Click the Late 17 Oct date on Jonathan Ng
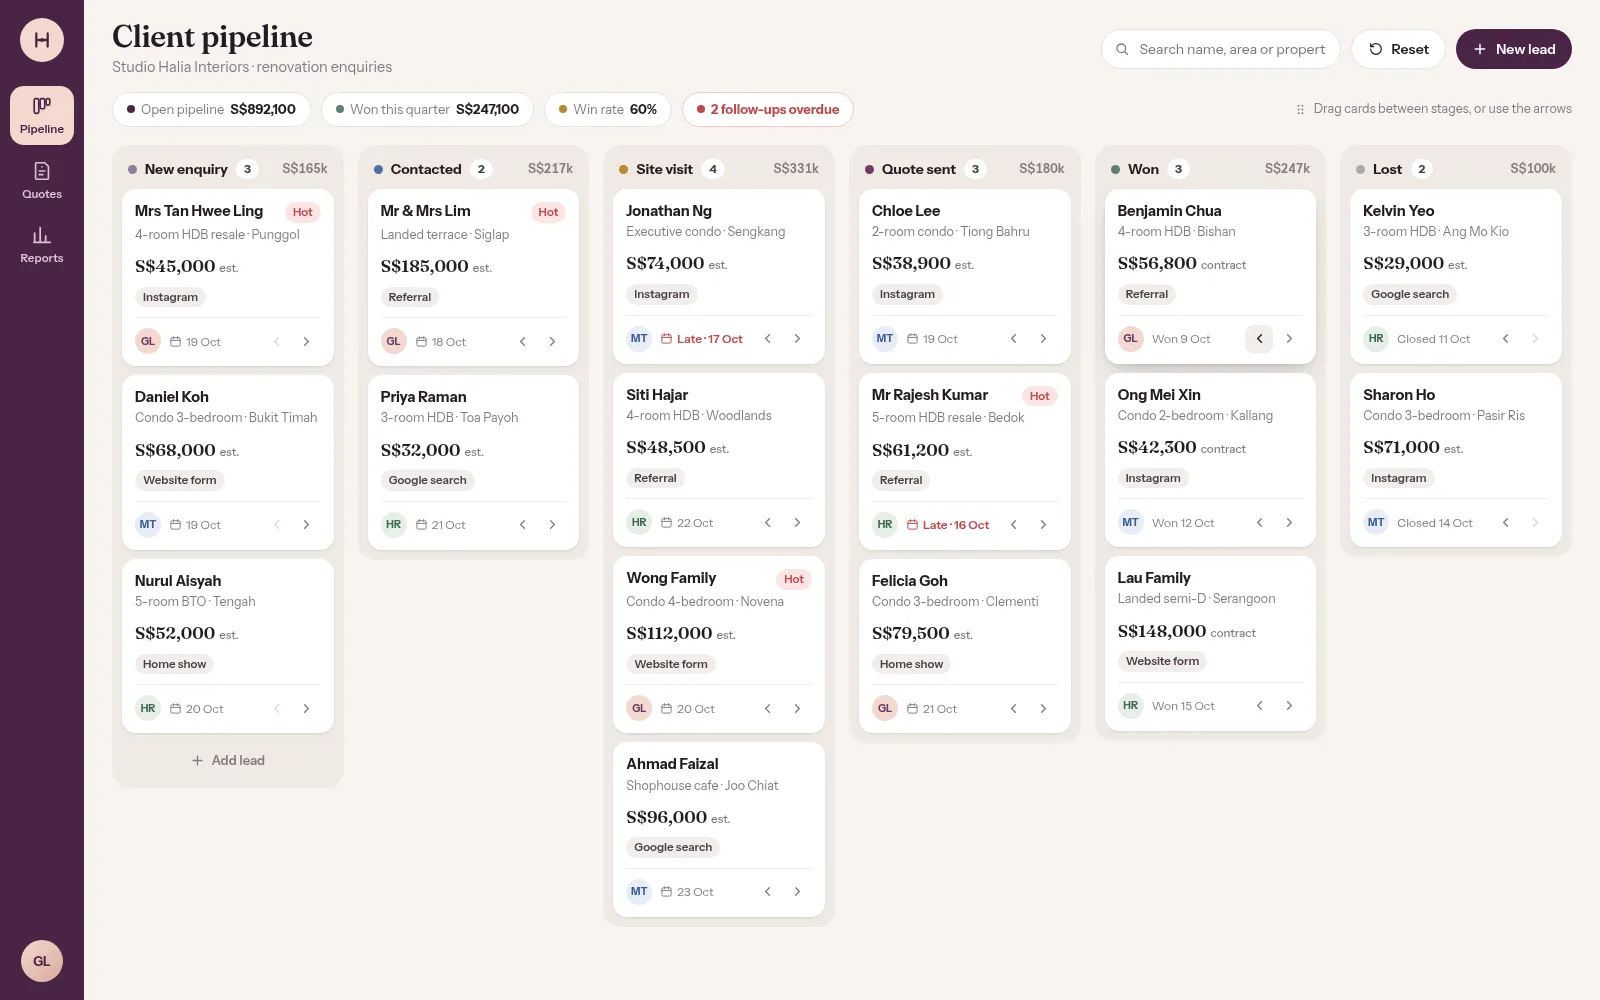This screenshot has width=1600, height=1000. point(702,339)
